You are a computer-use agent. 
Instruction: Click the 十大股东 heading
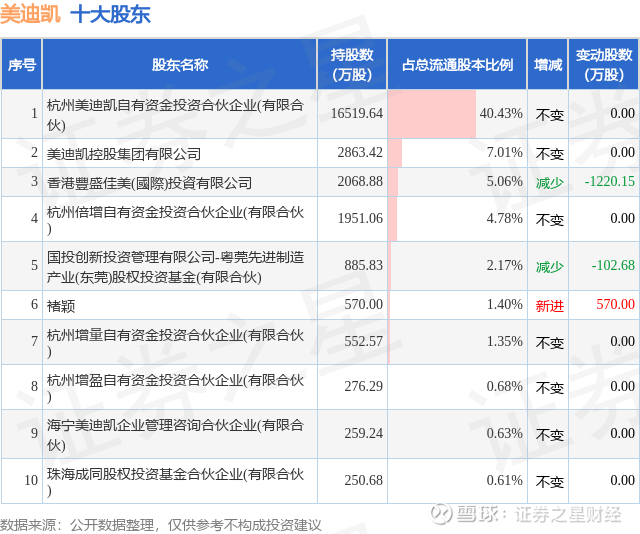(x=111, y=15)
